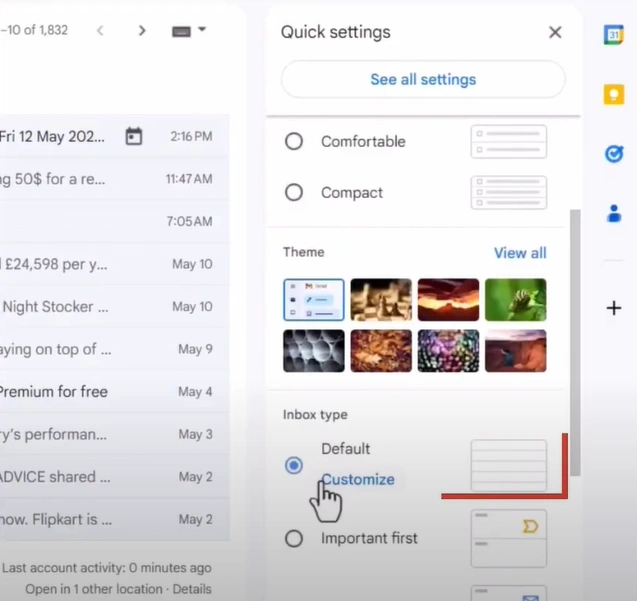Choose the red canyon theme thumbnail
Viewport: 637px width, 601px height.
click(x=448, y=300)
